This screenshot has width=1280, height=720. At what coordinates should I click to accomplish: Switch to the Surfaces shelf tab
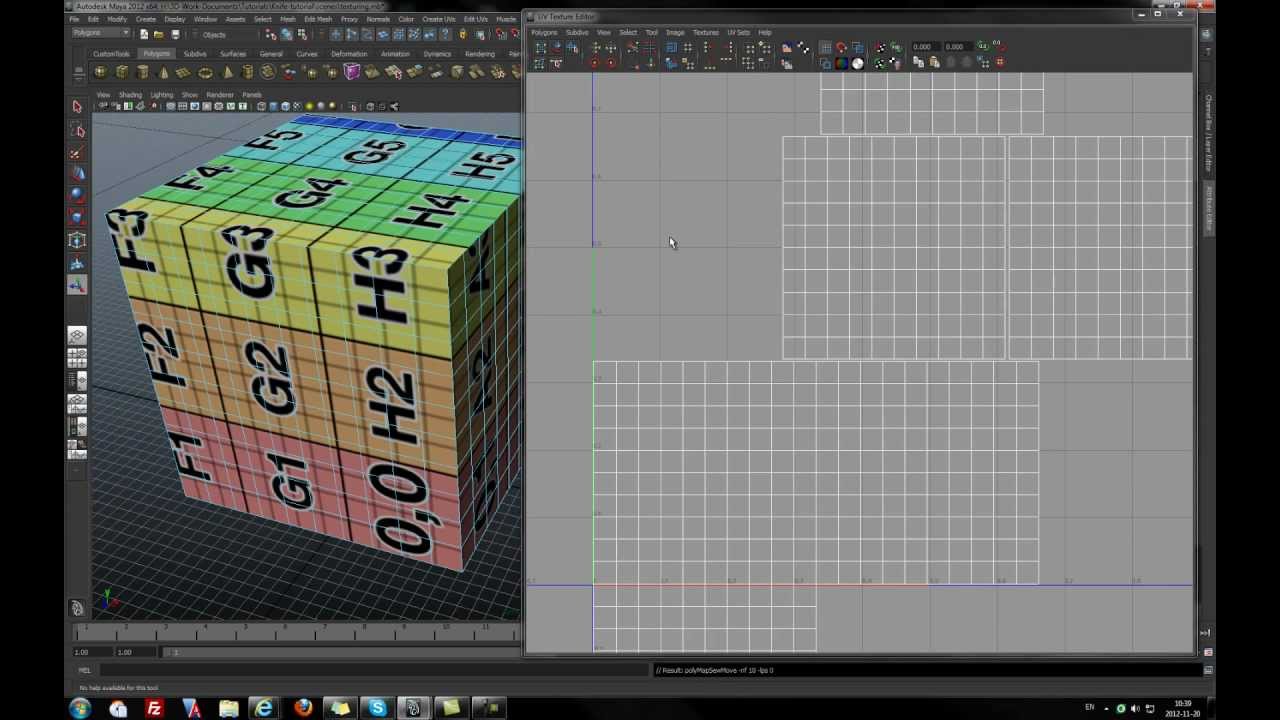click(x=233, y=54)
